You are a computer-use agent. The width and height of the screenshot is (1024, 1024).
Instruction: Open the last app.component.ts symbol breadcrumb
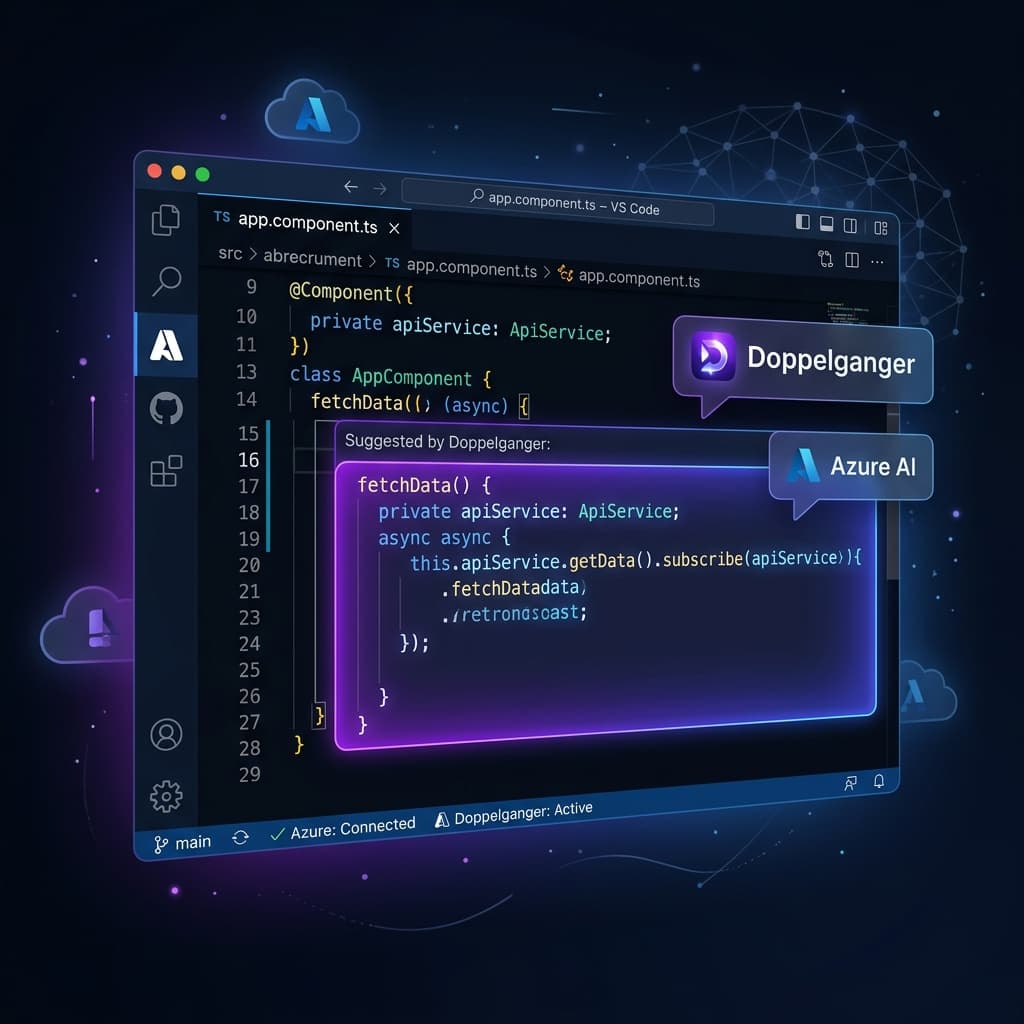[630, 278]
